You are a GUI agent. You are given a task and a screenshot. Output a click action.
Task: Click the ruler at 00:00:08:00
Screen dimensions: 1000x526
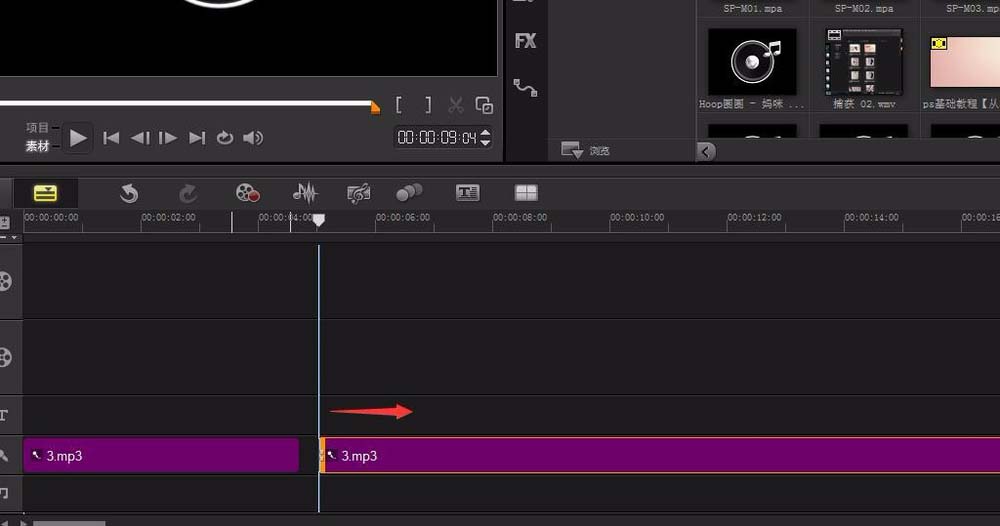(x=520, y=217)
